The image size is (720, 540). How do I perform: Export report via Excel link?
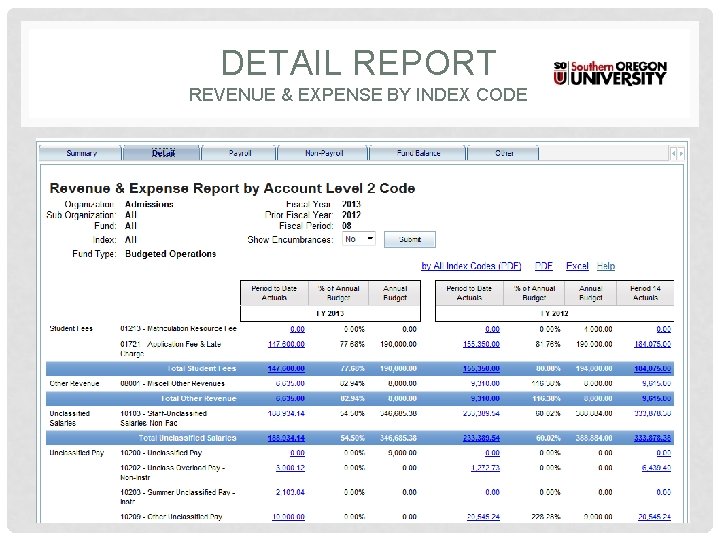pyautogui.click(x=577, y=266)
